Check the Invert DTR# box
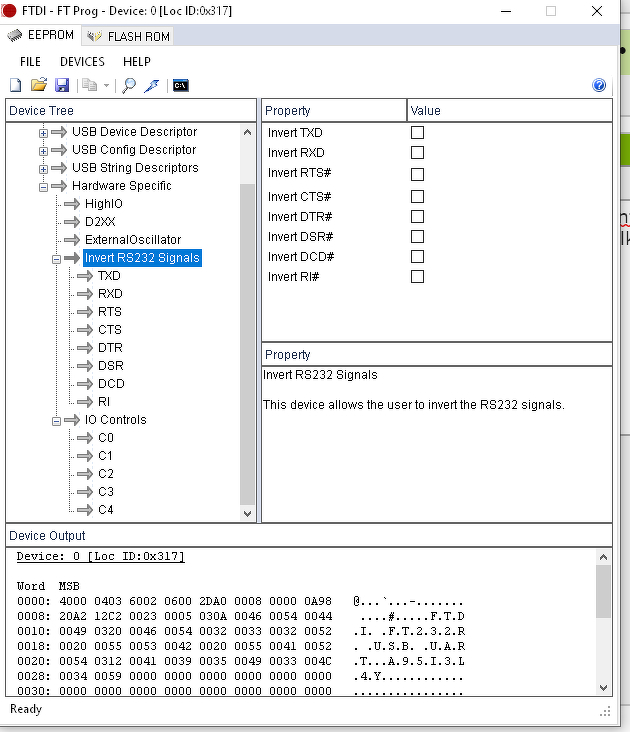The image size is (630, 732). (417, 217)
